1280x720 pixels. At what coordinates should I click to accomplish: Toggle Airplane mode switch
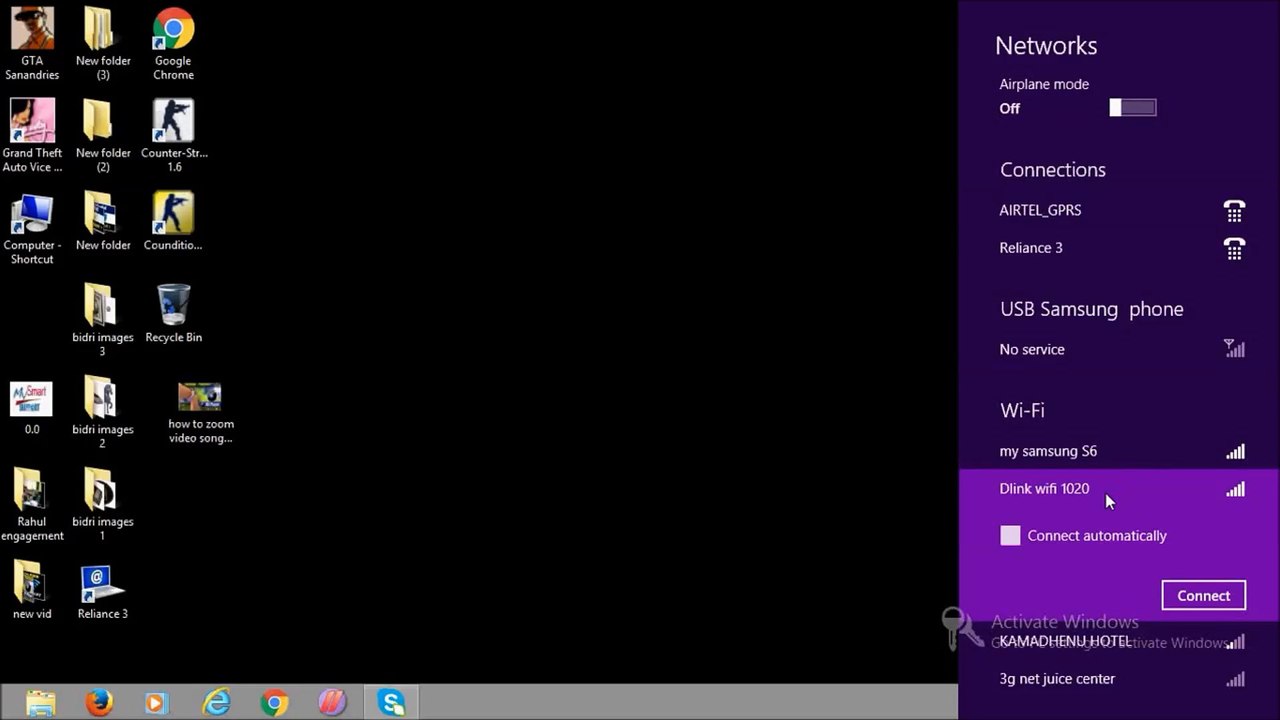point(1133,108)
